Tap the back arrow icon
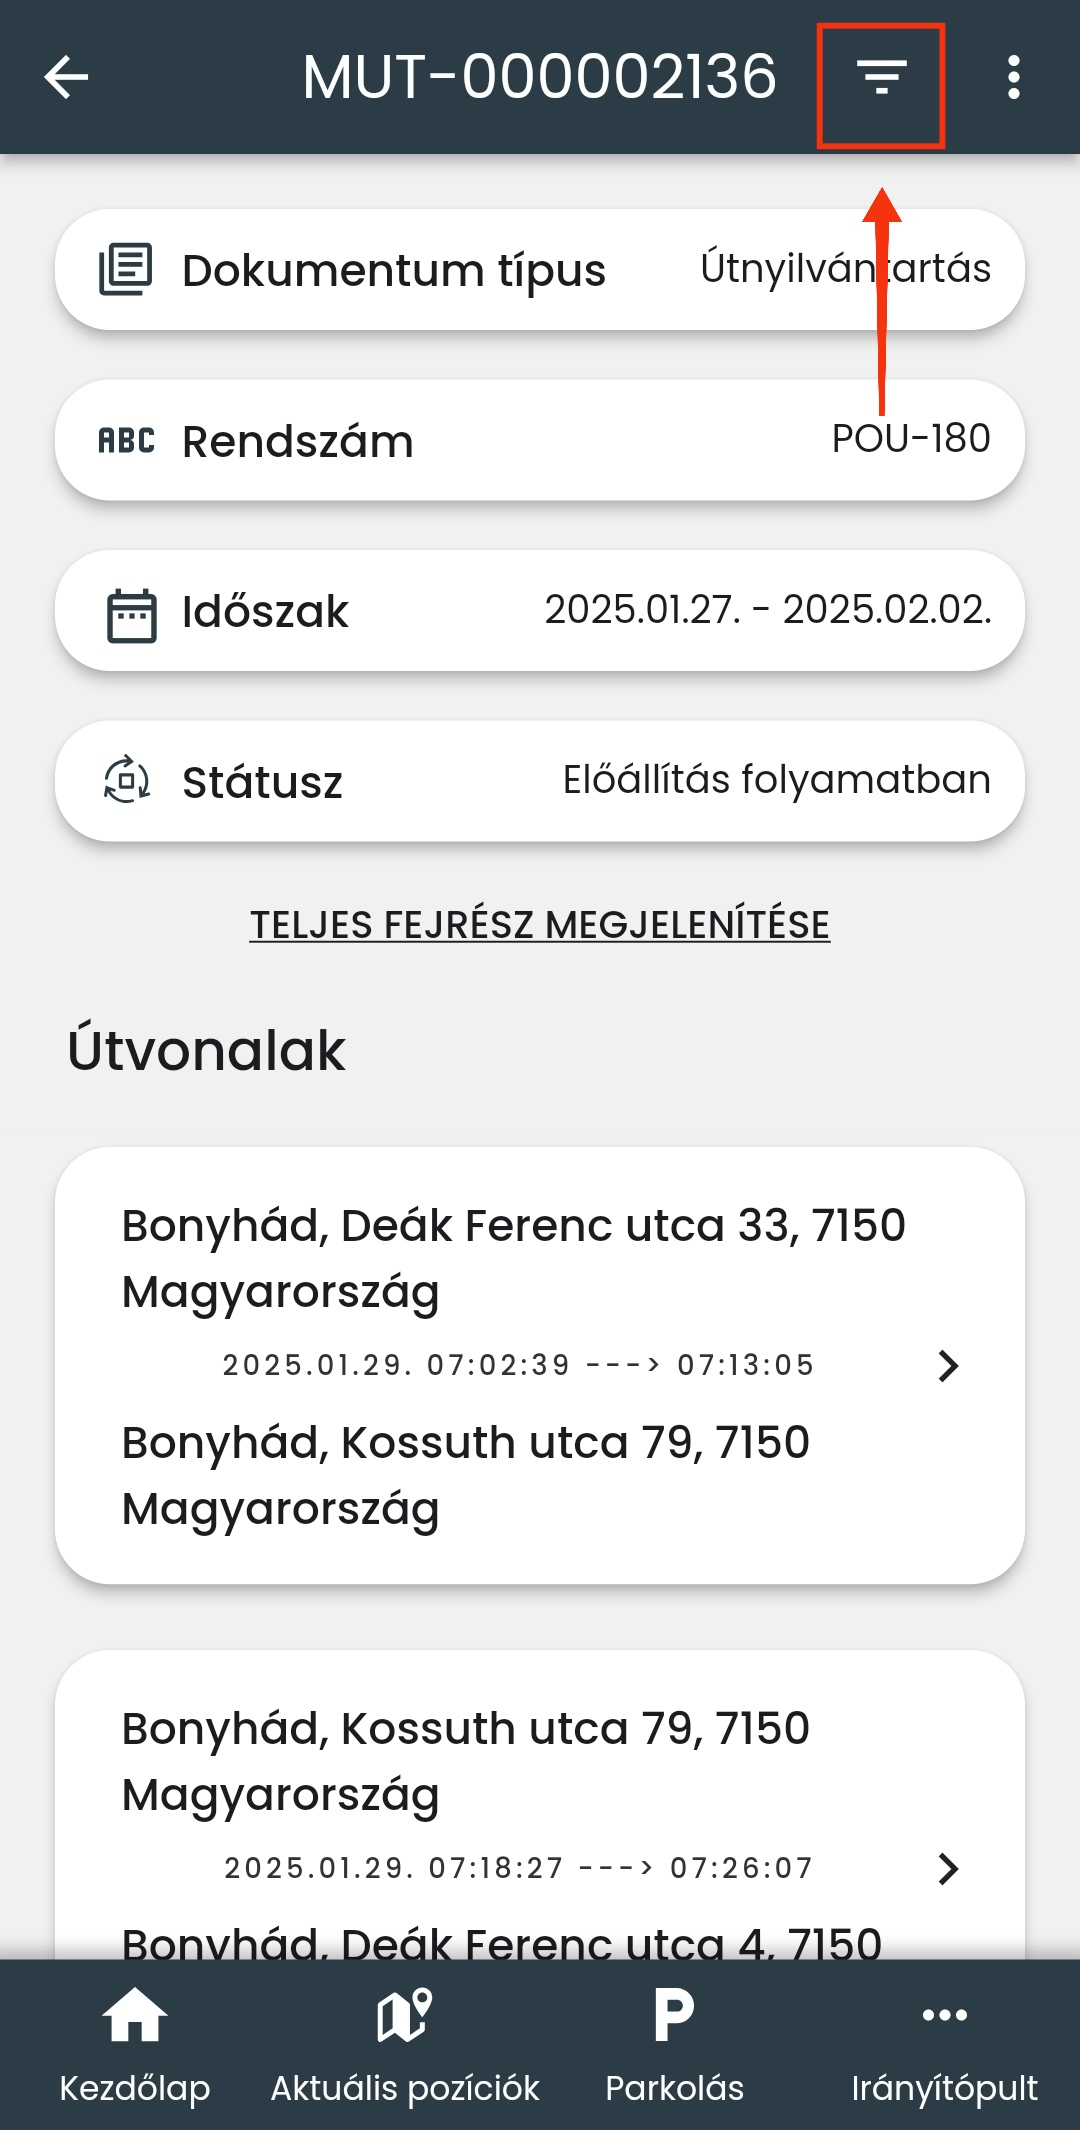 coord(67,77)
